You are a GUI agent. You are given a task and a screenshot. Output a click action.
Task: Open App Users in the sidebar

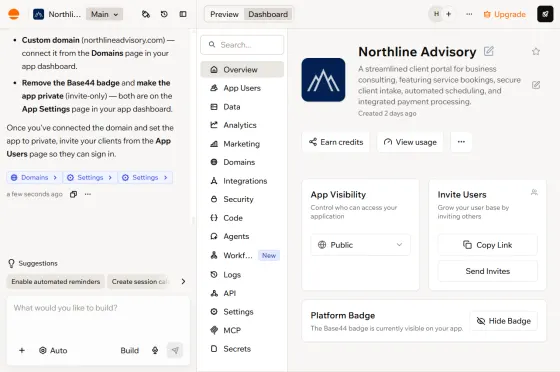[x=242, y=88]
